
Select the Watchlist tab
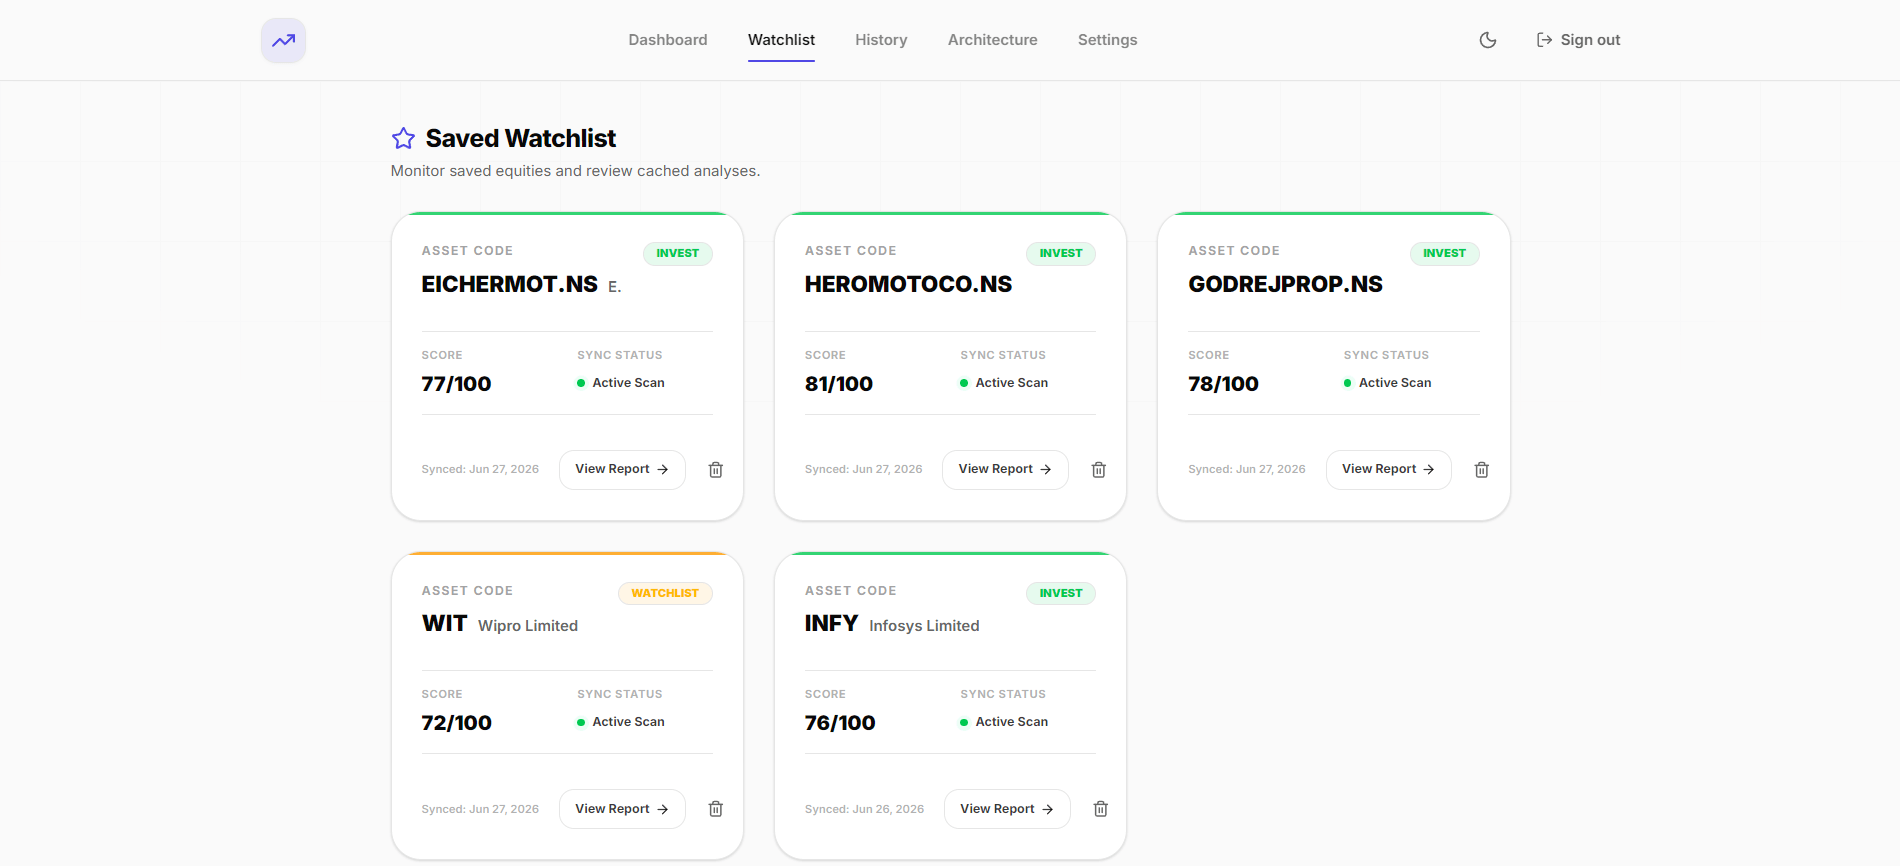click(x=781, y=40)
